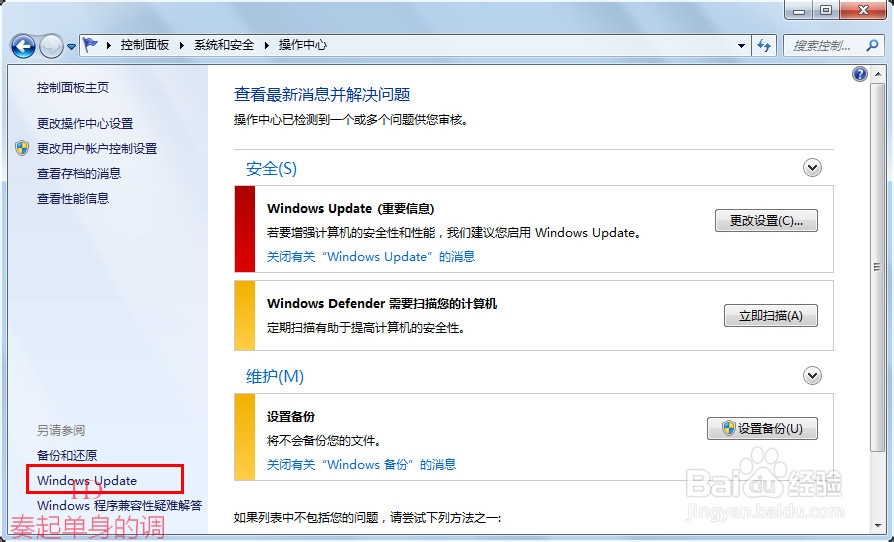Click 更改设置(C)... button
894x542 pixels.
766,221
